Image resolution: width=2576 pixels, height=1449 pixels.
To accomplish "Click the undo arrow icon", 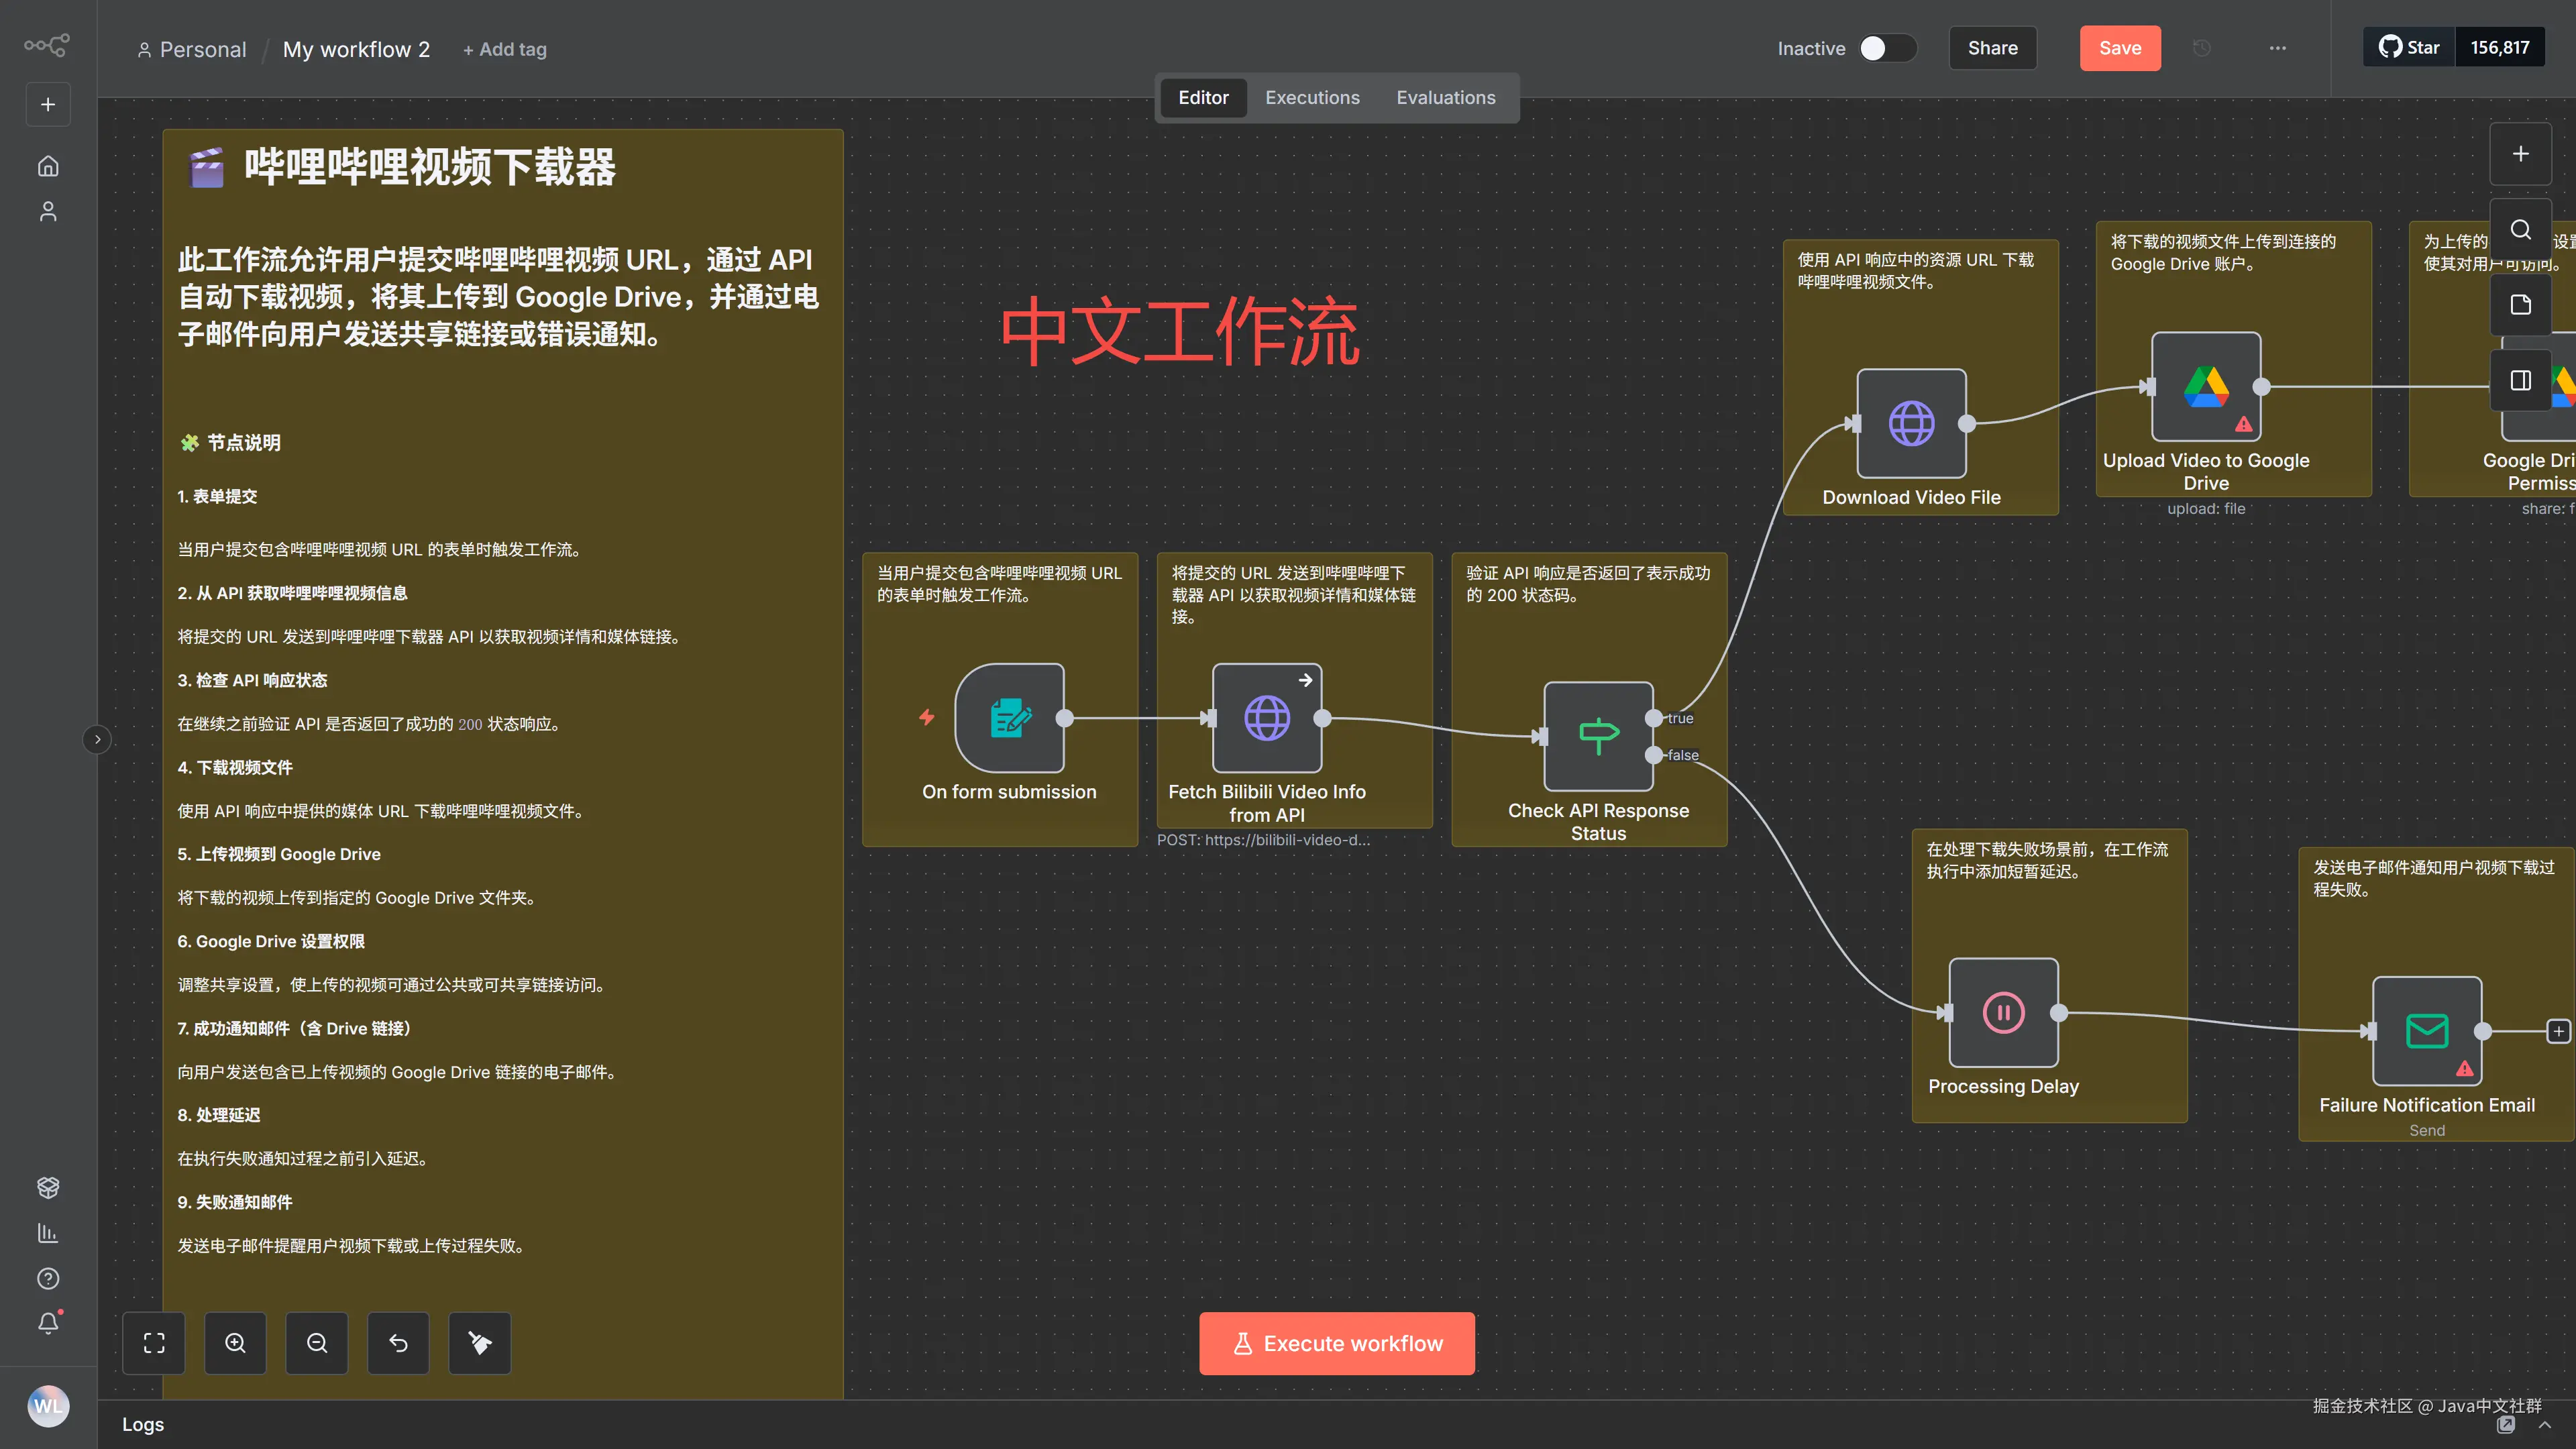I will pyautogui.click(x=398, y=1343).
